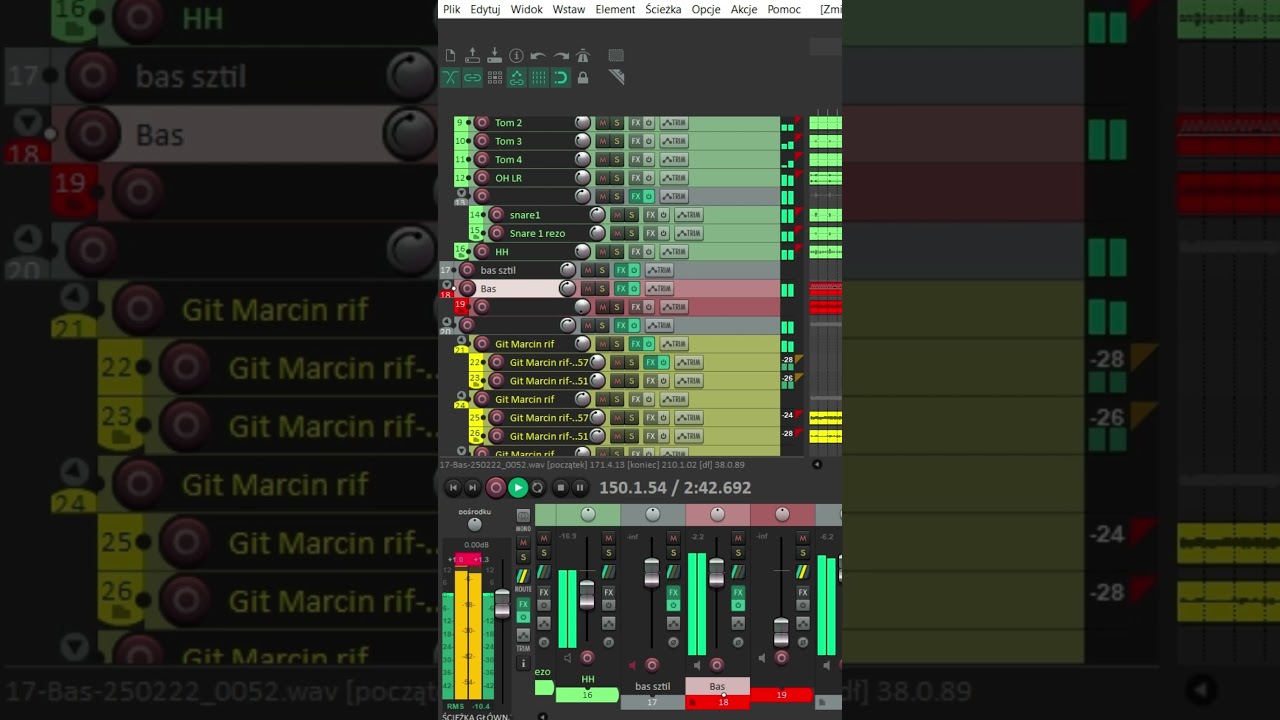This screenshot has height=720, width=1280.
Task: Open the Edytuj menu
Action: [485, 9]
